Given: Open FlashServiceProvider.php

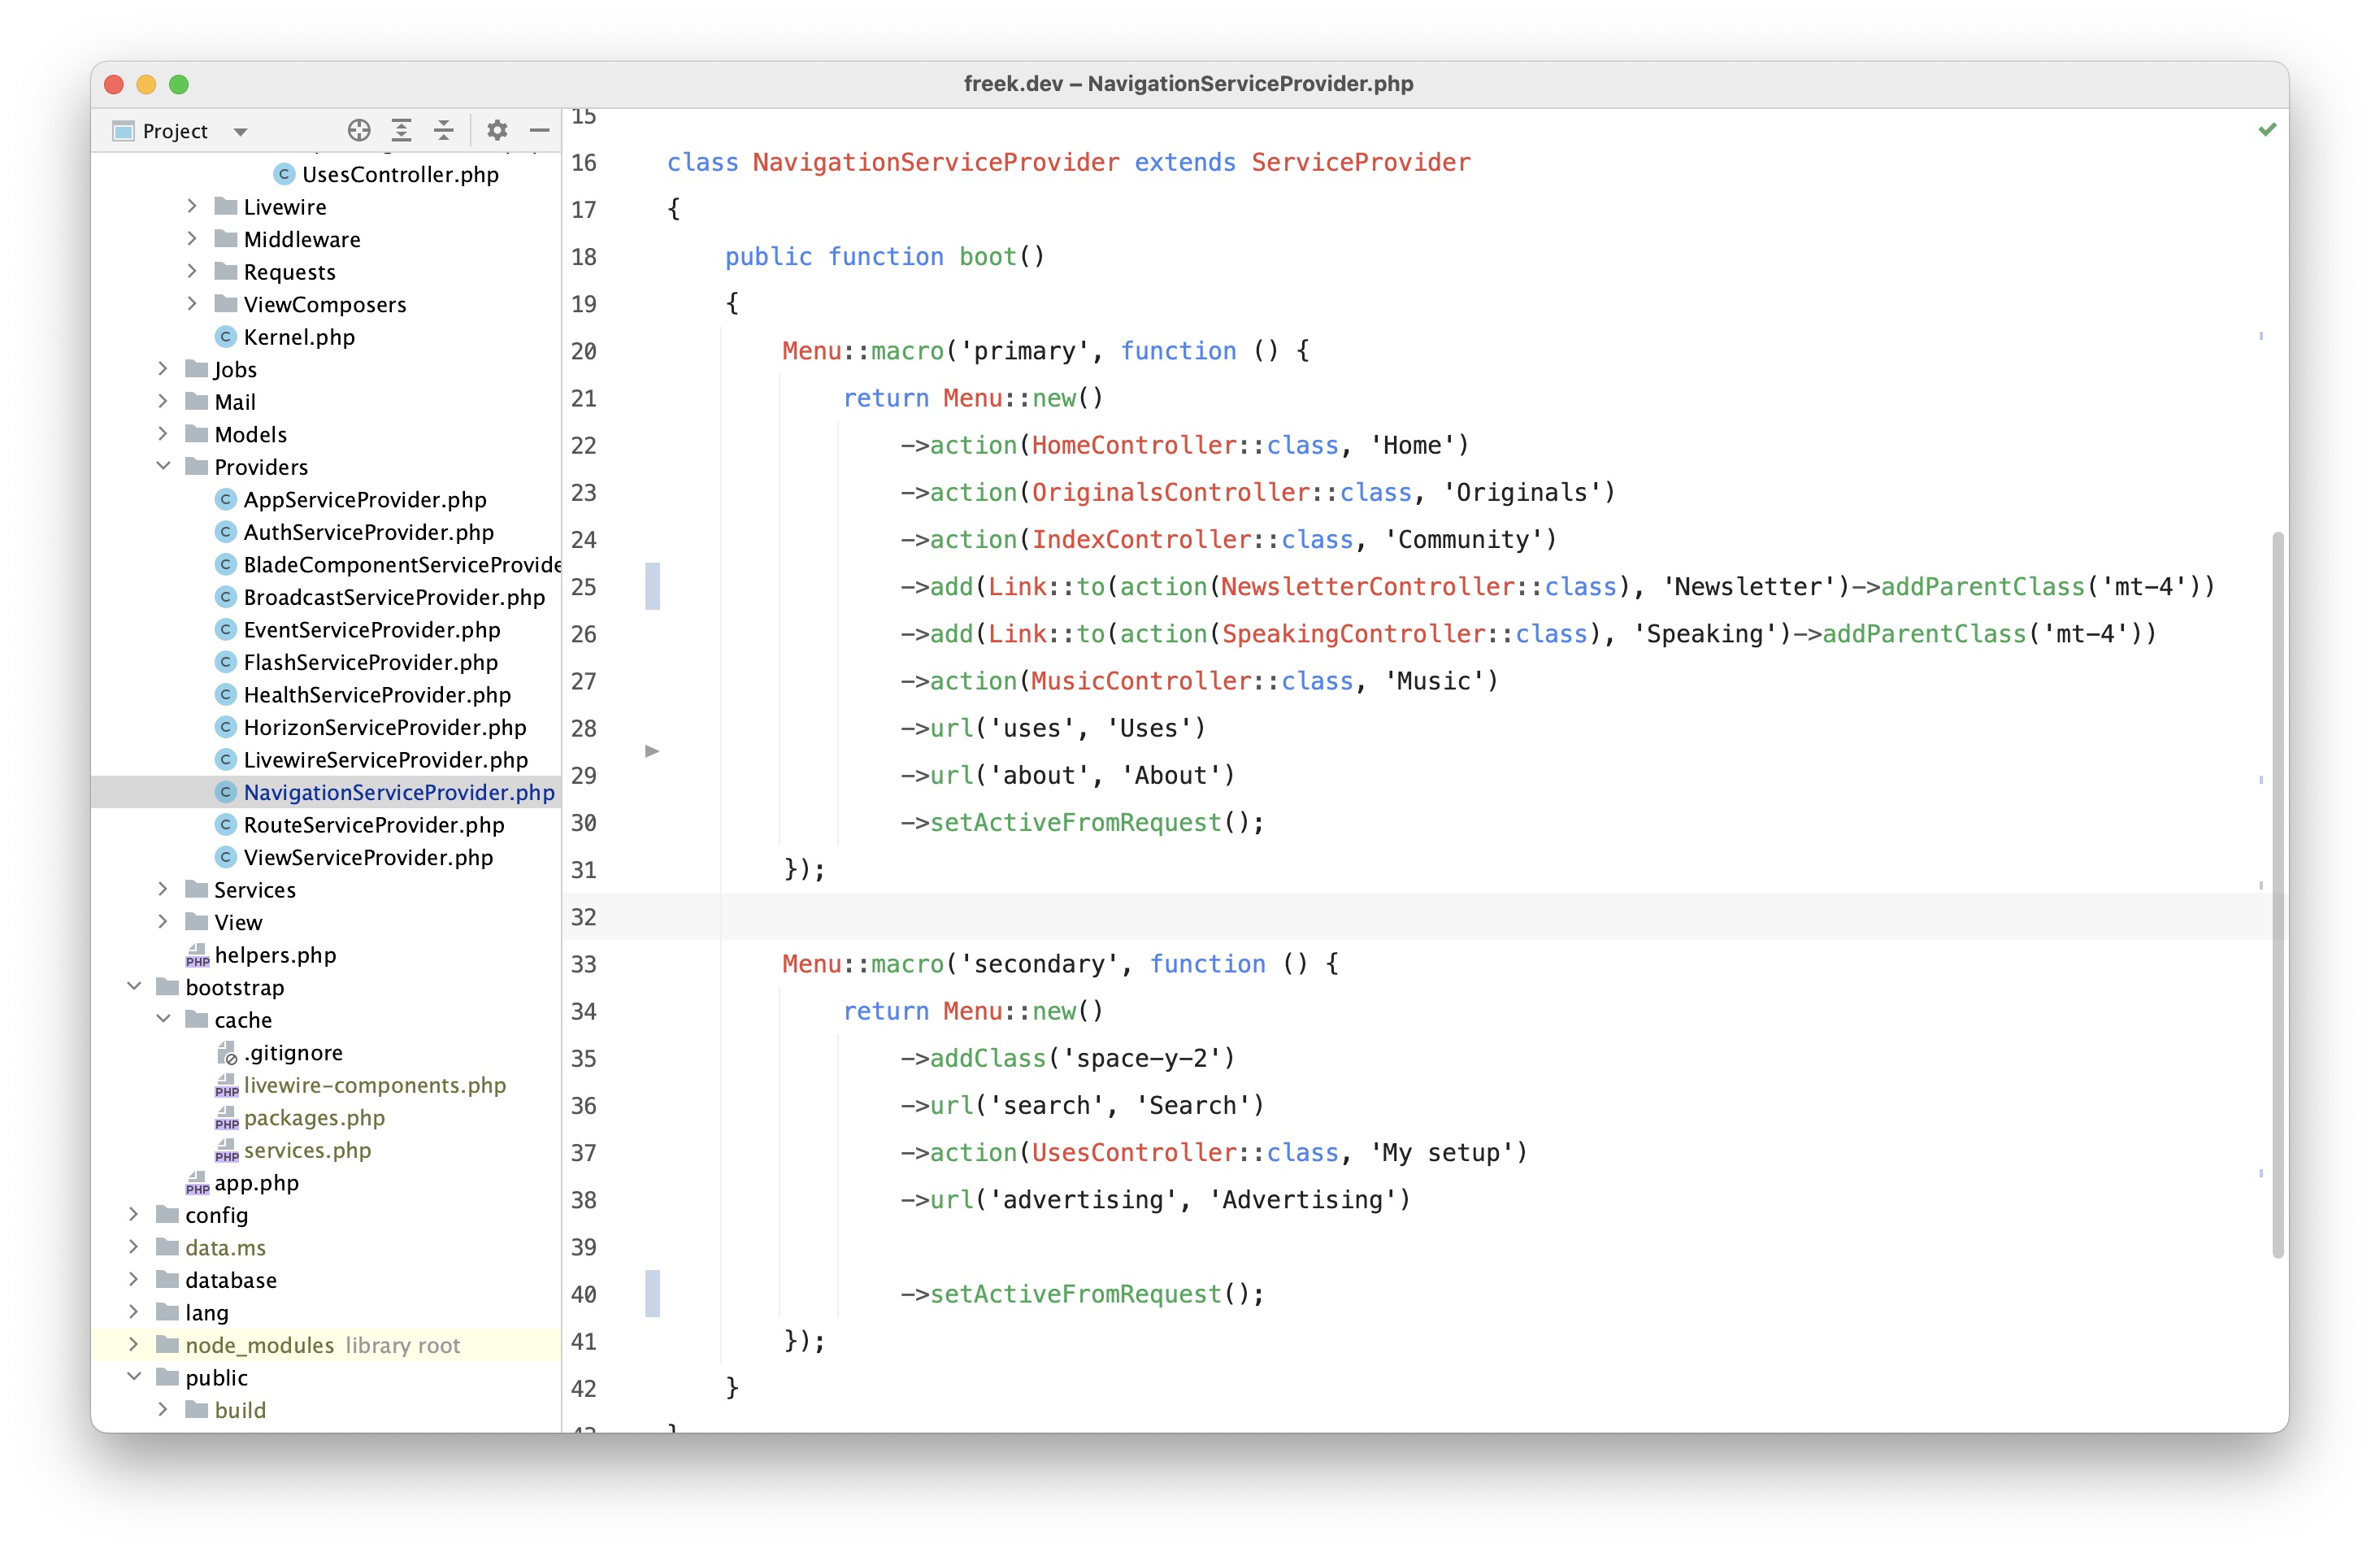Looking at the screenshot, I should (370, 662).
